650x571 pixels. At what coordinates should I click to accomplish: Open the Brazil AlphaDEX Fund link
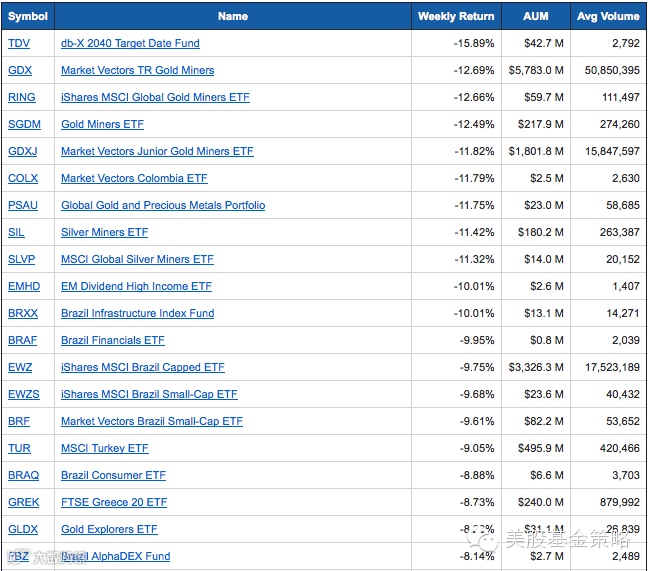click(116, 556)
